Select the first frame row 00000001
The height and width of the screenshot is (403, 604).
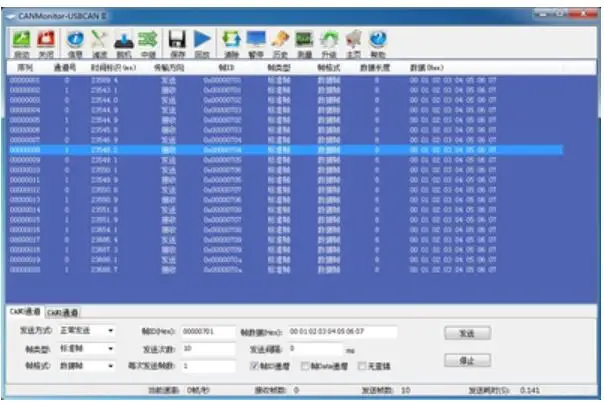(285, 80)
